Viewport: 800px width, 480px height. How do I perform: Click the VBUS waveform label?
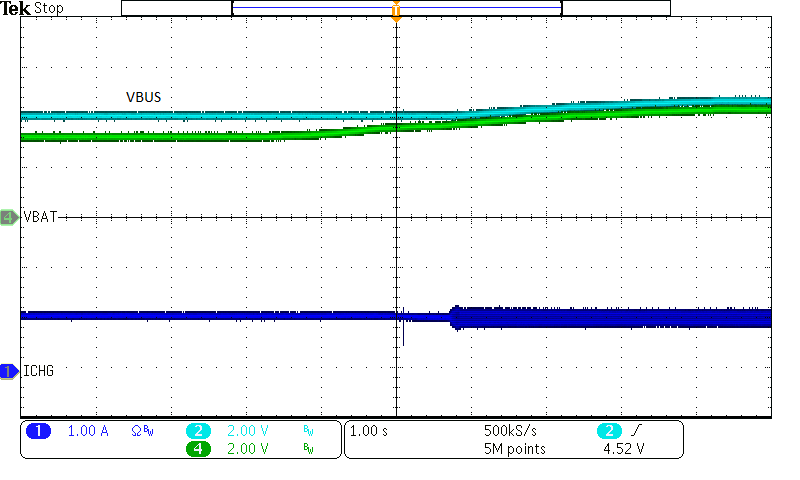(143, 97)
